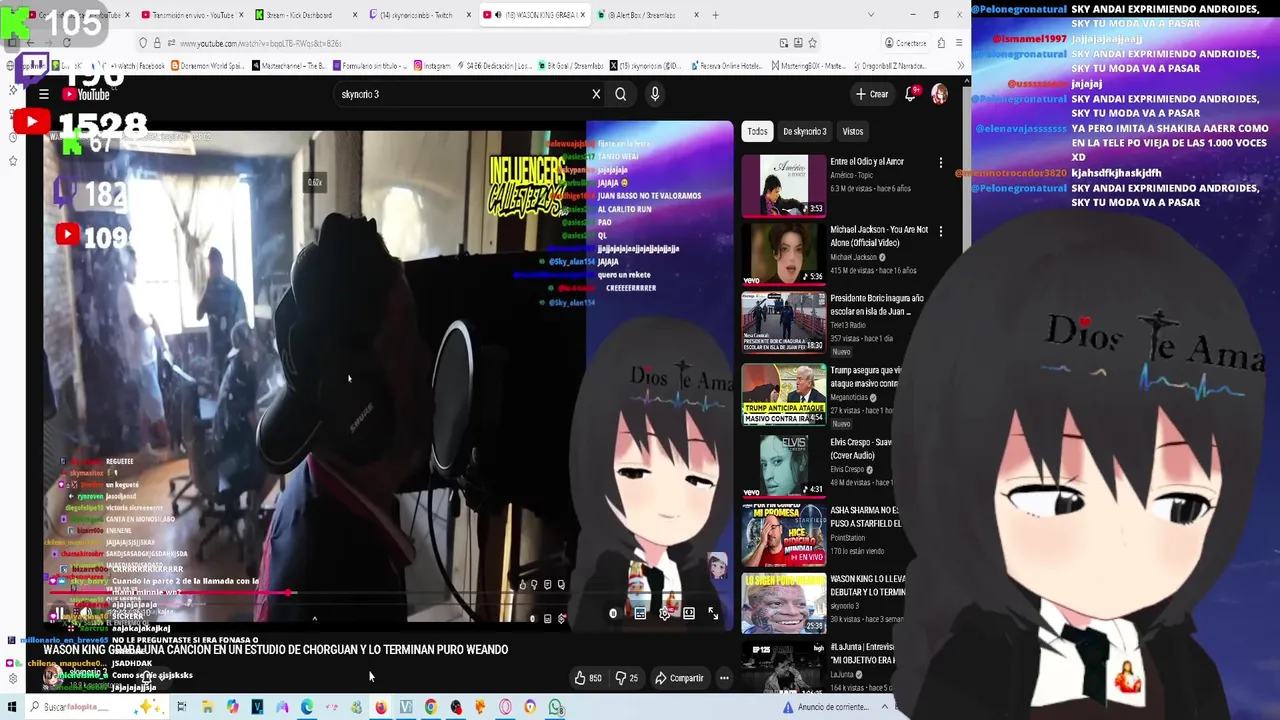Open the browser application menu
The height and width of the screenshot is (720, 1280).
point(958,43)
